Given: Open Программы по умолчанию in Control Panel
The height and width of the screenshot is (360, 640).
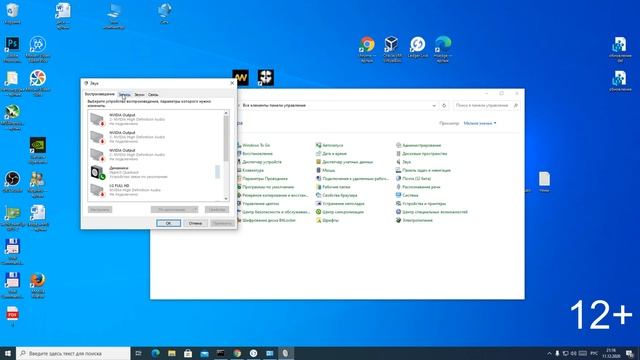Looking at the screenshot, I should (268, 187).
